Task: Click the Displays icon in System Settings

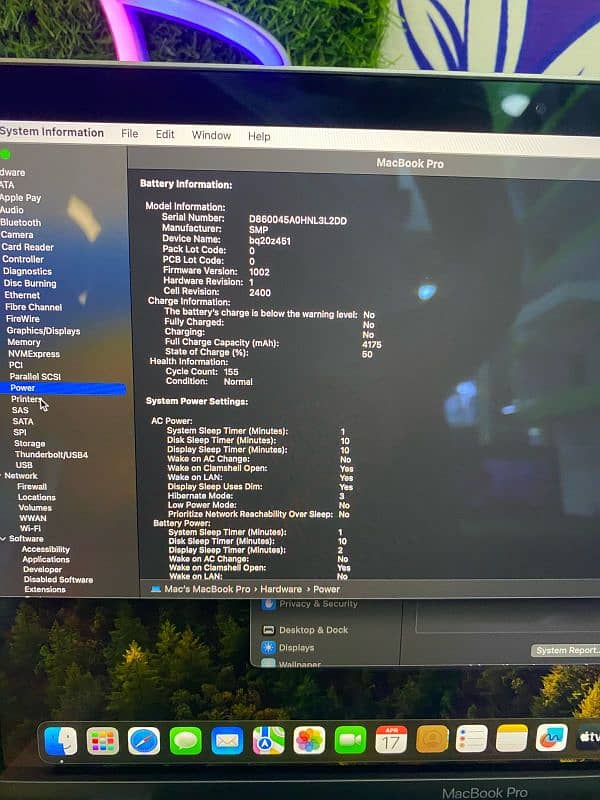Action: [x=268, y=647]
